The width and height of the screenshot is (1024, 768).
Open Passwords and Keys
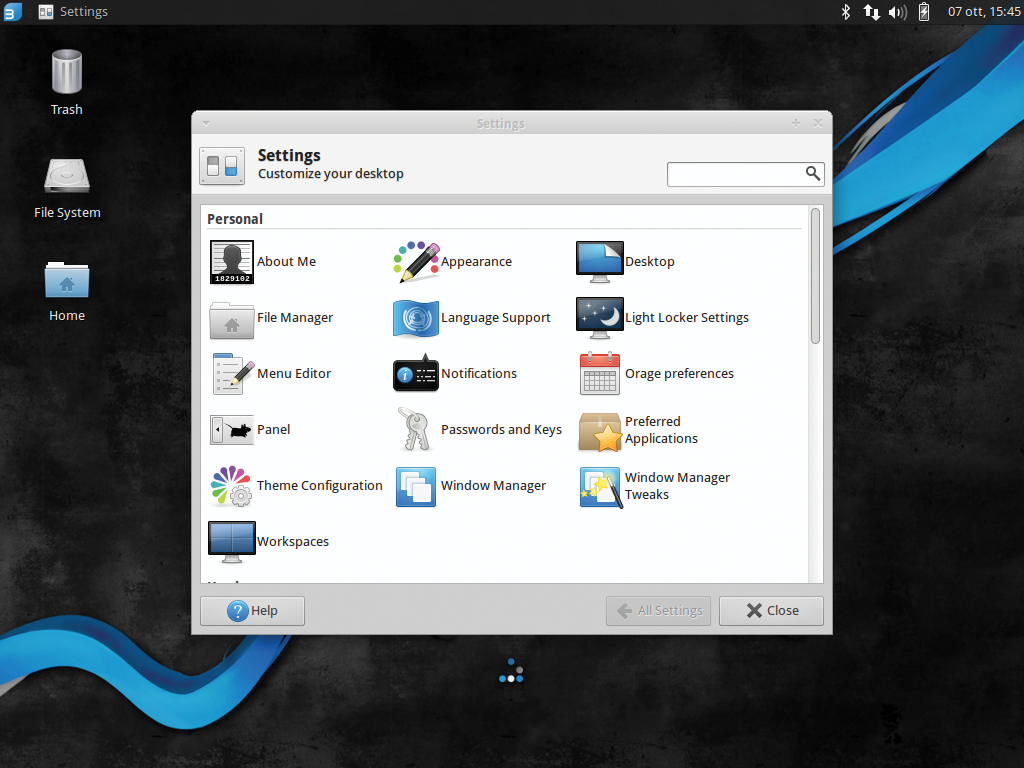tap(416, 430)
